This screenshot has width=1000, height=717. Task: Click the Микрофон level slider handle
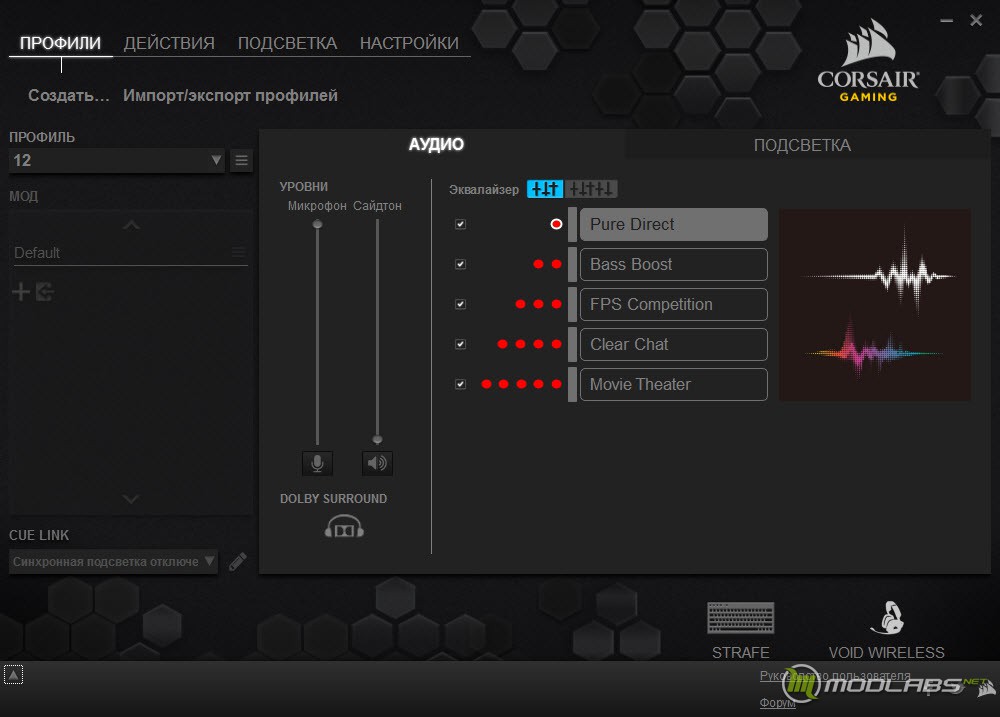317,224
